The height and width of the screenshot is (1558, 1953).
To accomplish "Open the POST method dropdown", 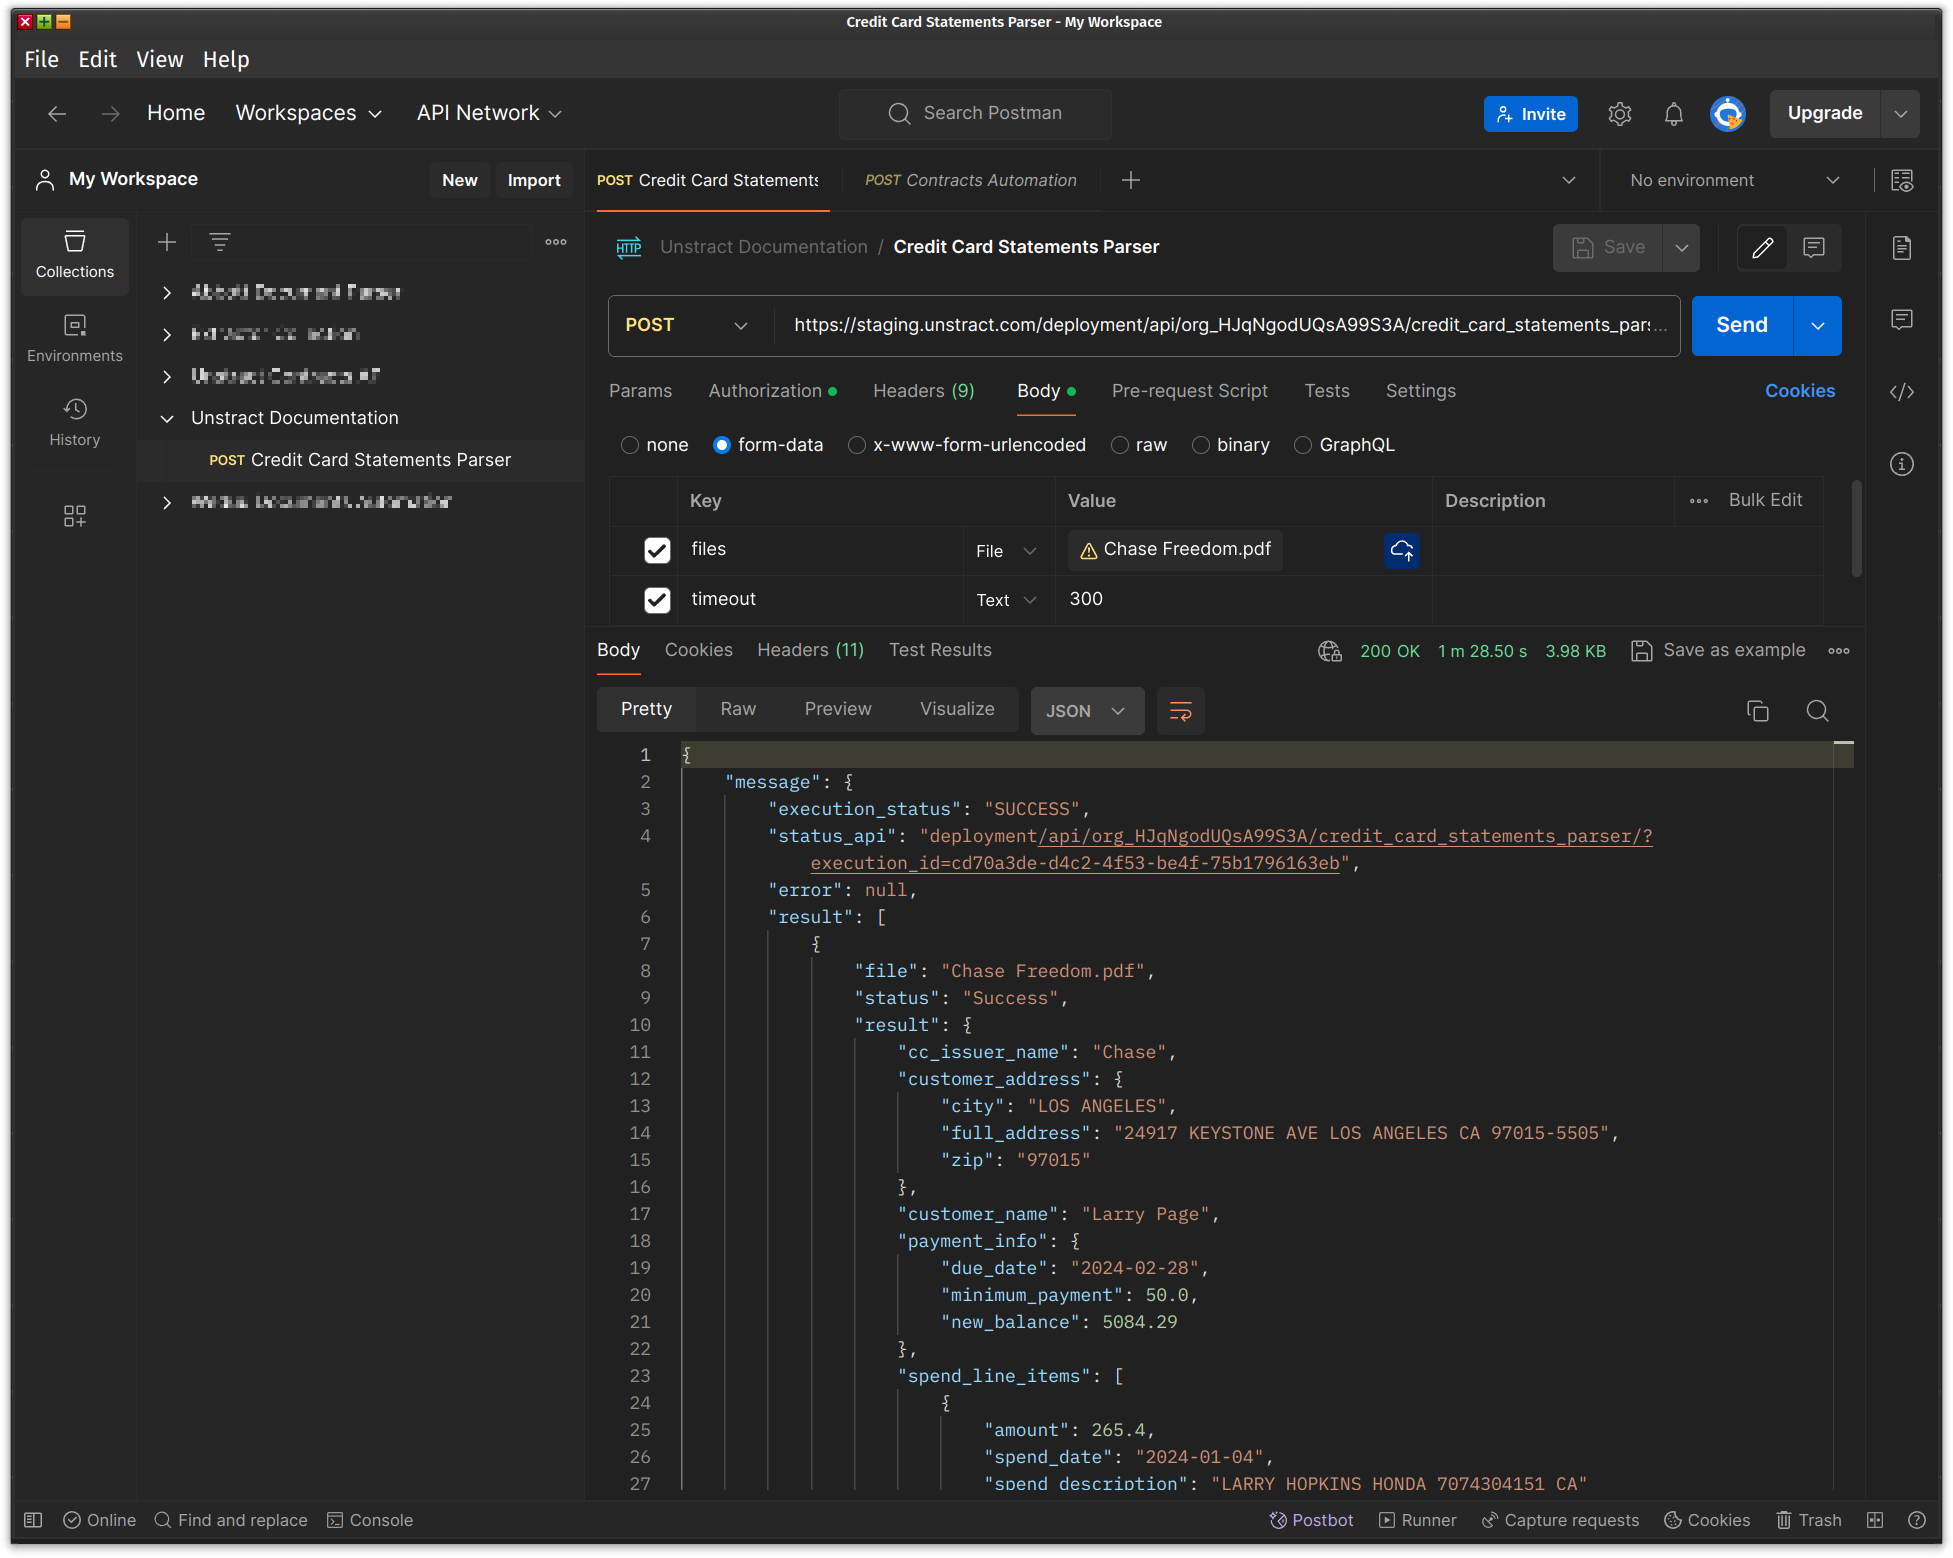I will (x=688, y=326).
